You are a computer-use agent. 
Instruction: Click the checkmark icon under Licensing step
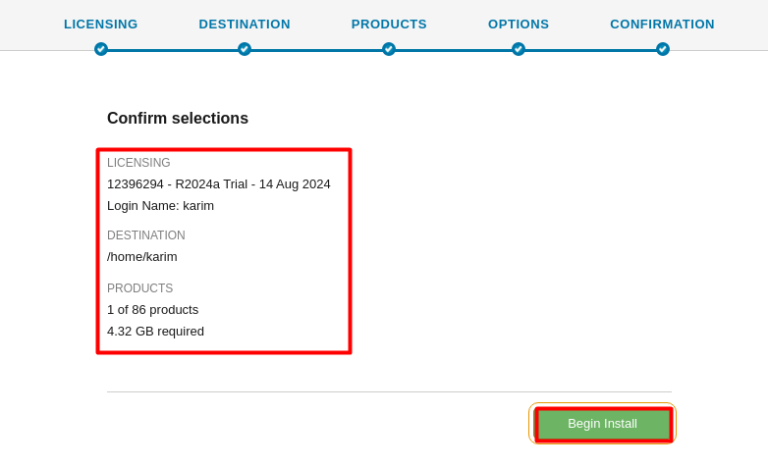point(101,49)
